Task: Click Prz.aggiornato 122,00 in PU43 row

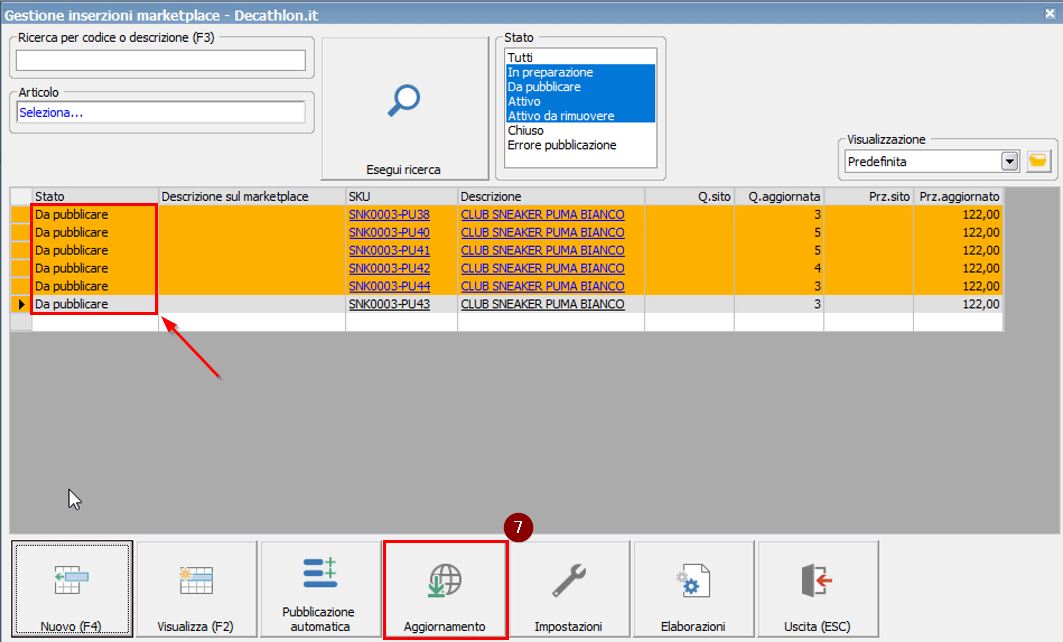Action: [x=958, y=304]
